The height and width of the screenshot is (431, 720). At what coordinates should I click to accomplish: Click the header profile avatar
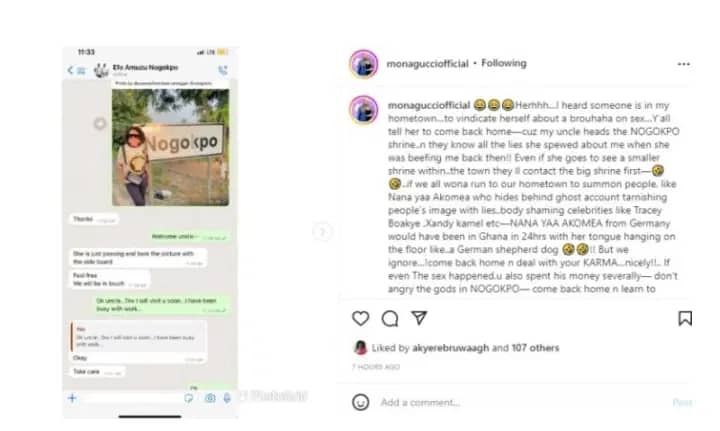(364, 64)
